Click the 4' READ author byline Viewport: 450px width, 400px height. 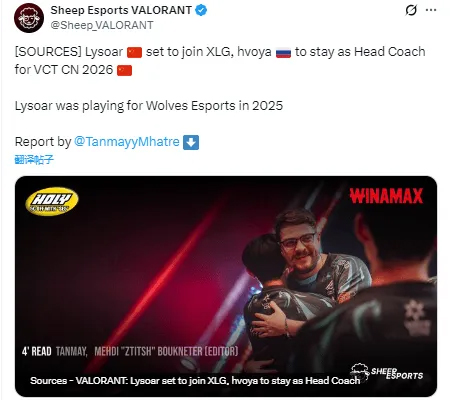tap(130, 351)
